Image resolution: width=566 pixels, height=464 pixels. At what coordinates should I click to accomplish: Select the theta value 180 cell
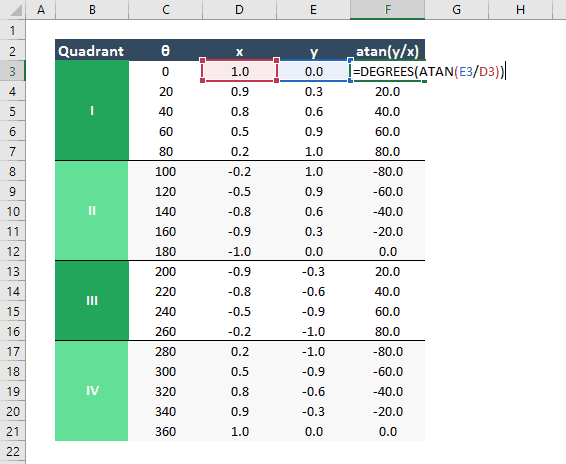coord(166,251)
